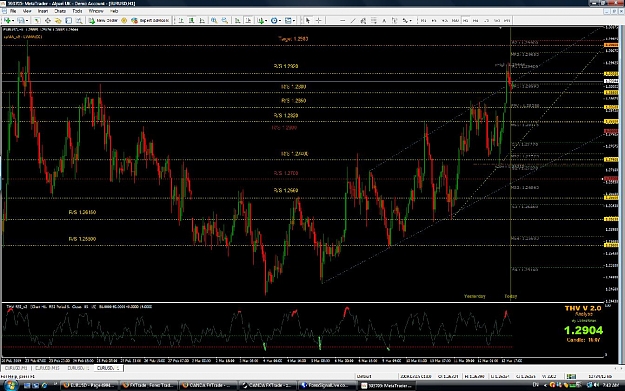Open the Help menu
The width and height of the screenshot is (625, 391).
(114, 11)
